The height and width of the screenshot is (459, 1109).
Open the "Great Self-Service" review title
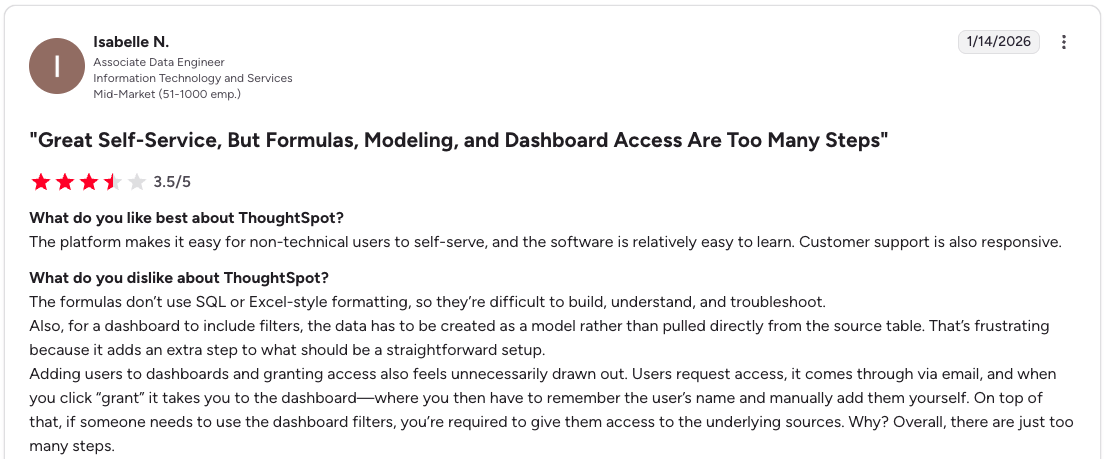coord(459,141)
